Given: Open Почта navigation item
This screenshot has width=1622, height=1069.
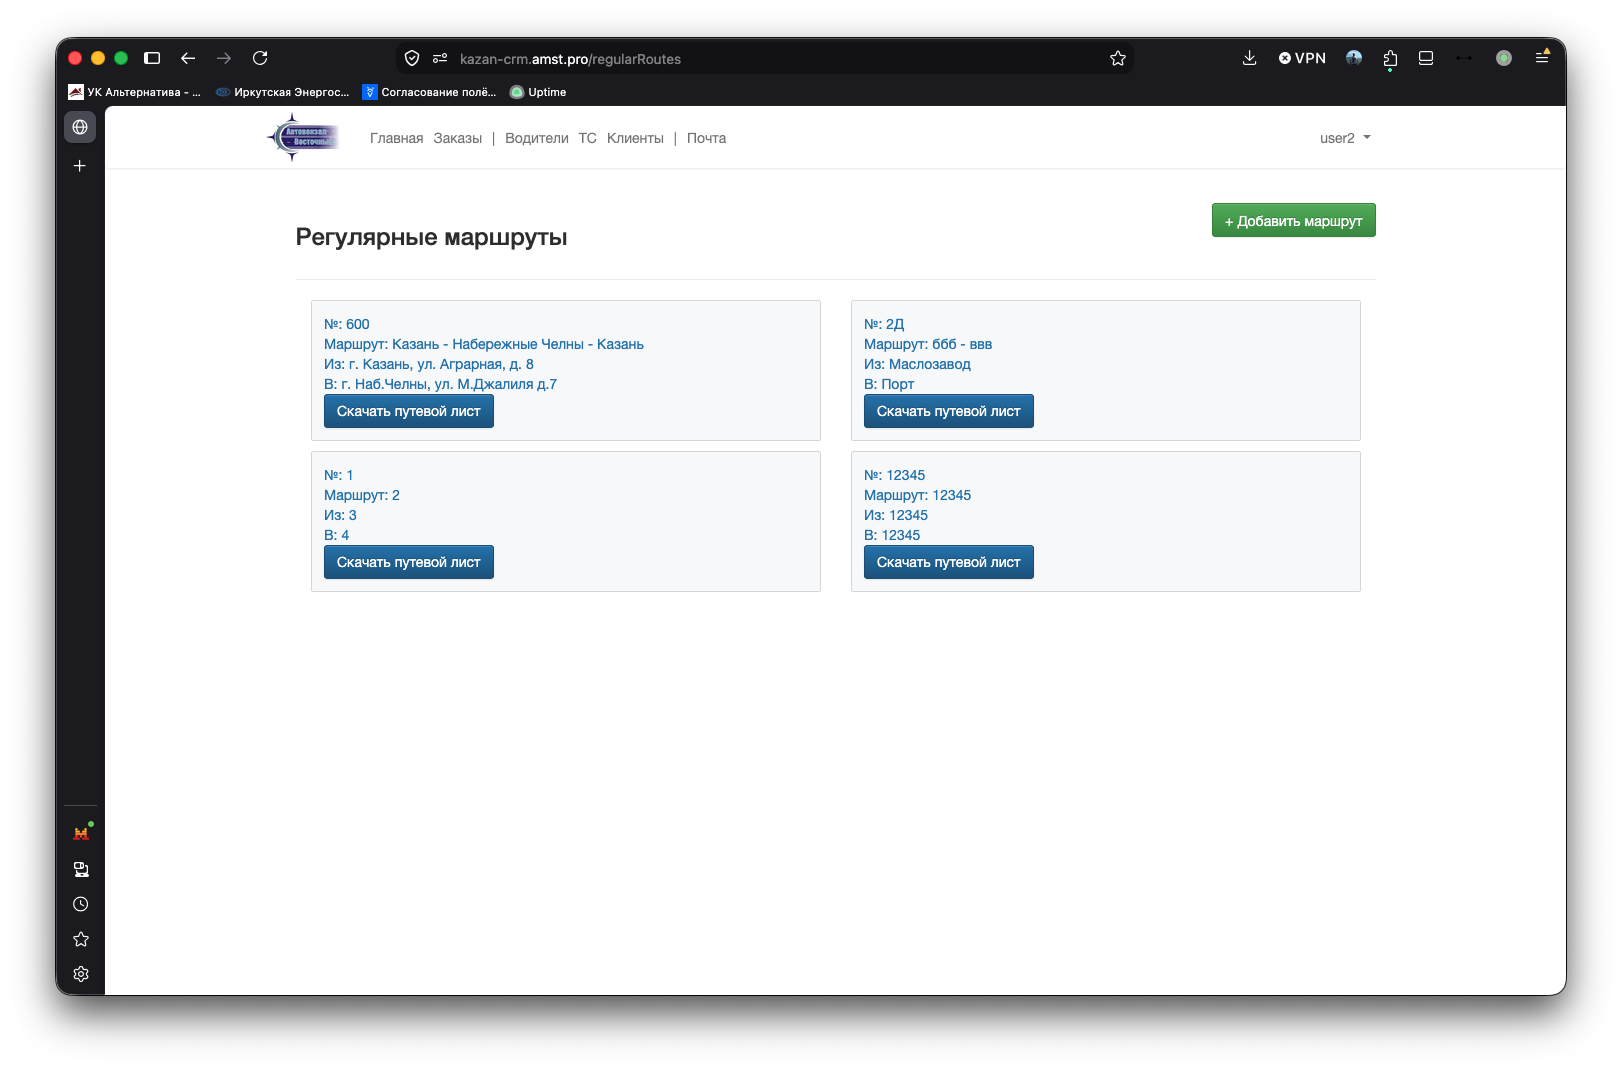Looking at the screenshot, I should (706, 138).
